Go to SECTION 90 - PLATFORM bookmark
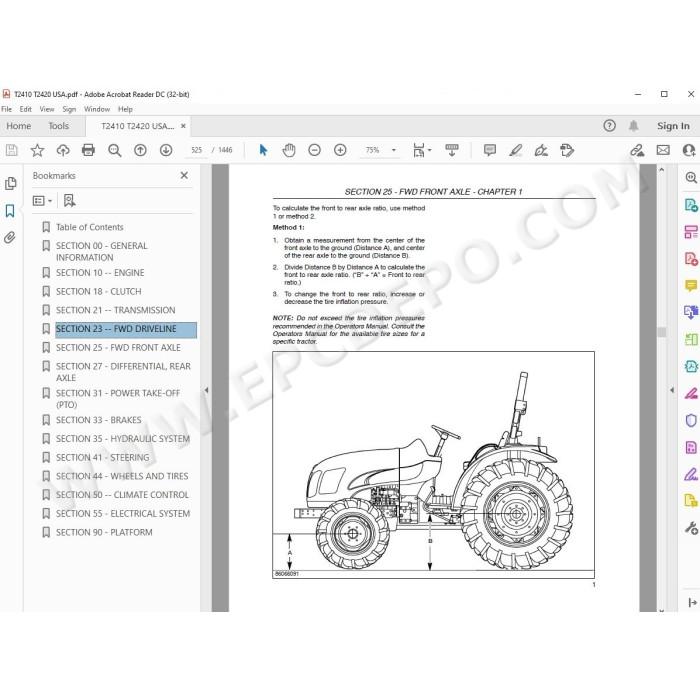This screenshot has width=700, height=700. pyautogui.click(x=104, y=533)
